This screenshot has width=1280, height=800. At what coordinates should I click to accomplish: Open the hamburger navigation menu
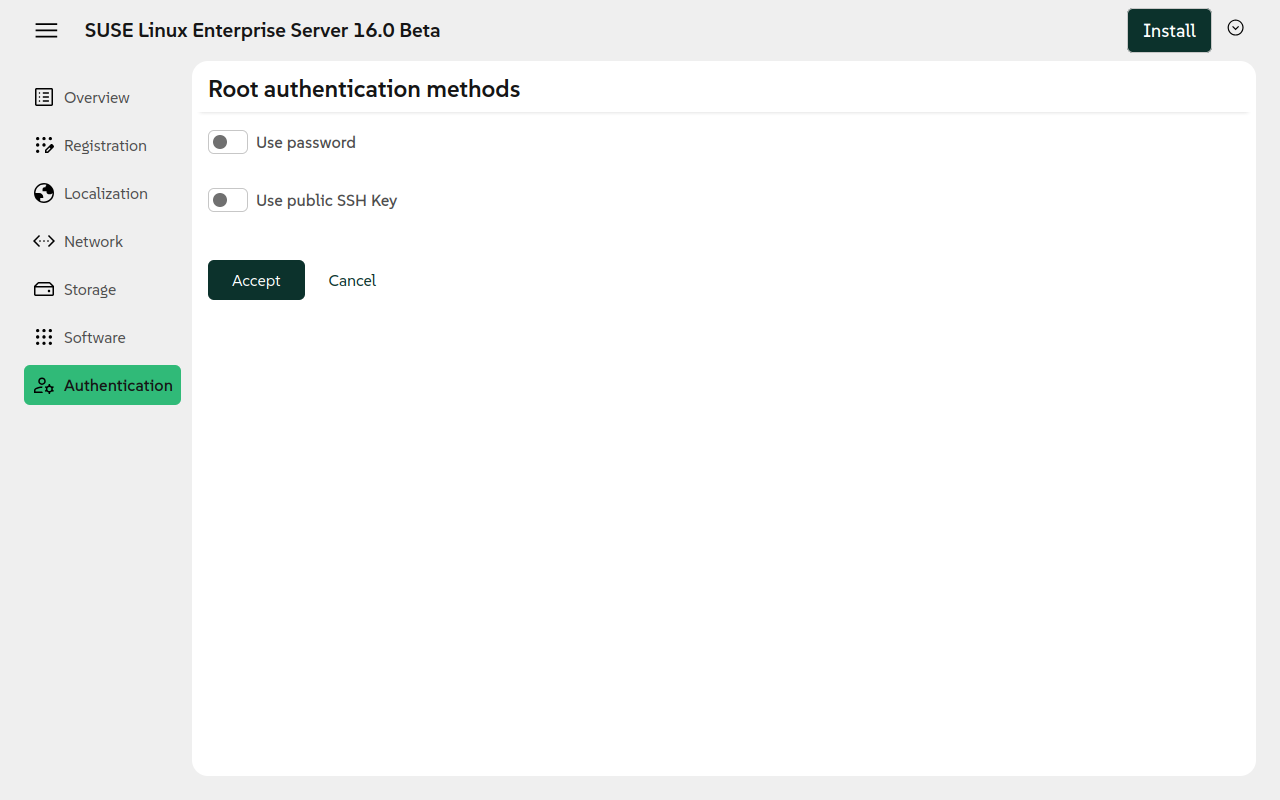[x=46, y=30]
